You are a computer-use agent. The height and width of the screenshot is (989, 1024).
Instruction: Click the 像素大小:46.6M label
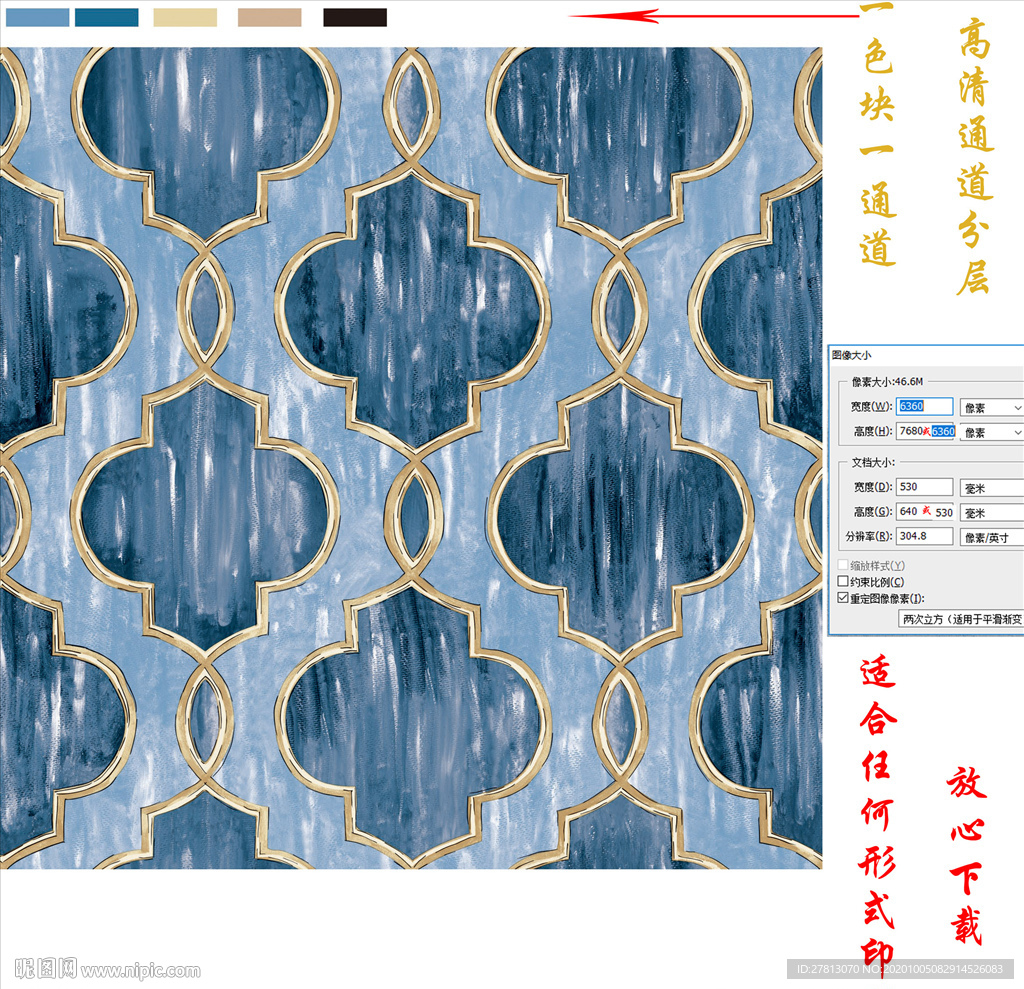click(x=887, y=381)
